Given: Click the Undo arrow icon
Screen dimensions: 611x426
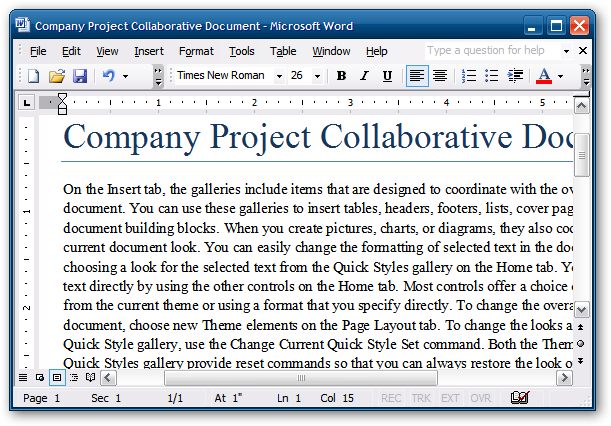Looking at the screenshot, I should pos(109,76).
